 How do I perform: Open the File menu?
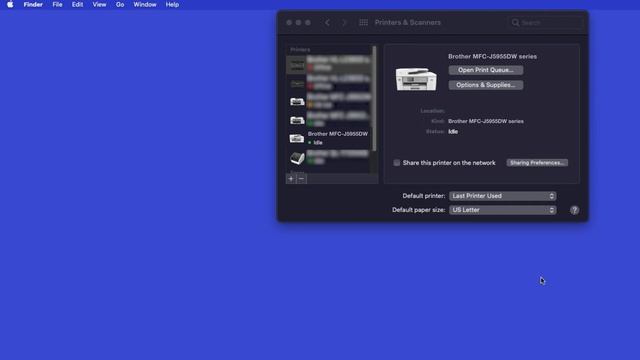click(x=57, y=4)
